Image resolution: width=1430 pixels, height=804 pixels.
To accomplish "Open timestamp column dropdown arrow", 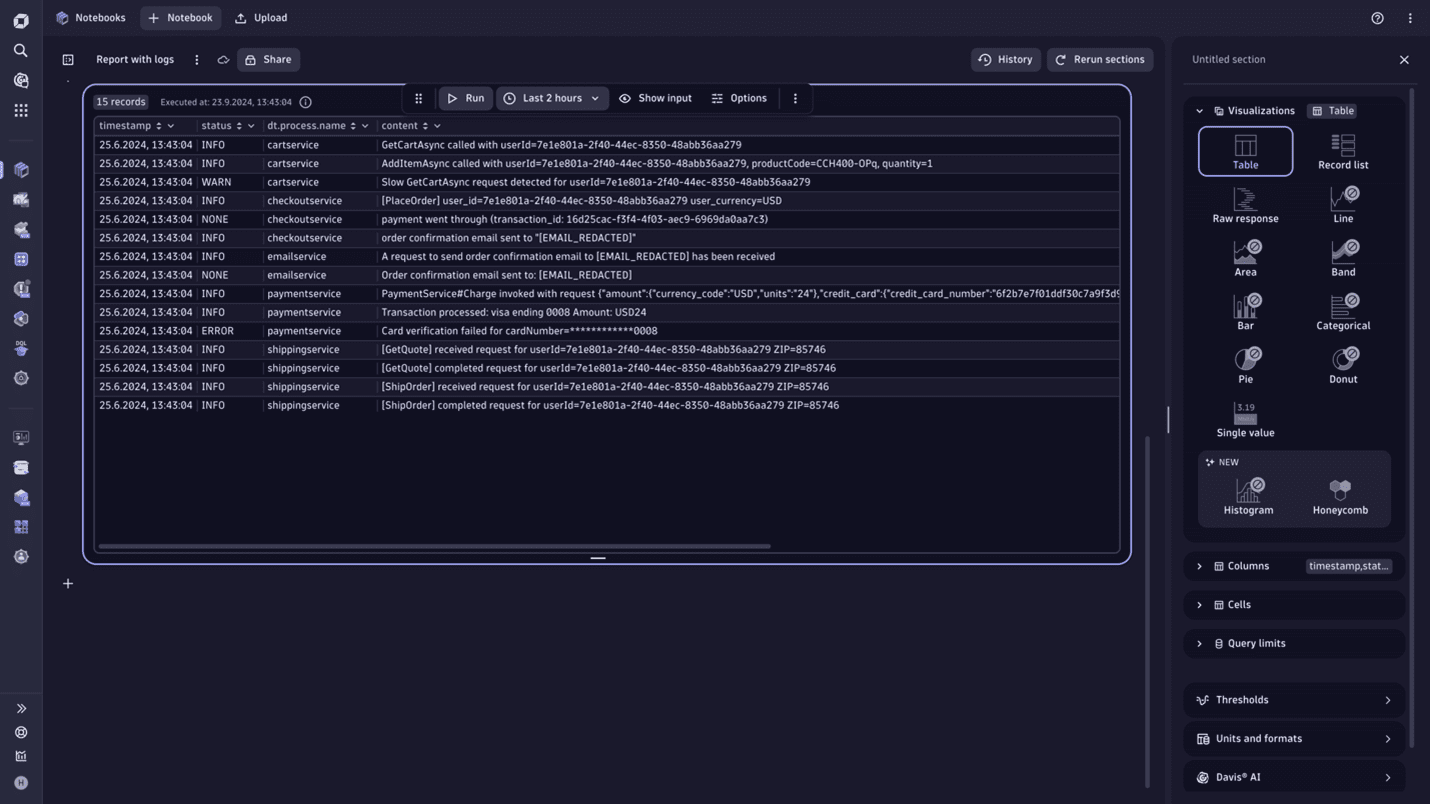I will [171, 126].
